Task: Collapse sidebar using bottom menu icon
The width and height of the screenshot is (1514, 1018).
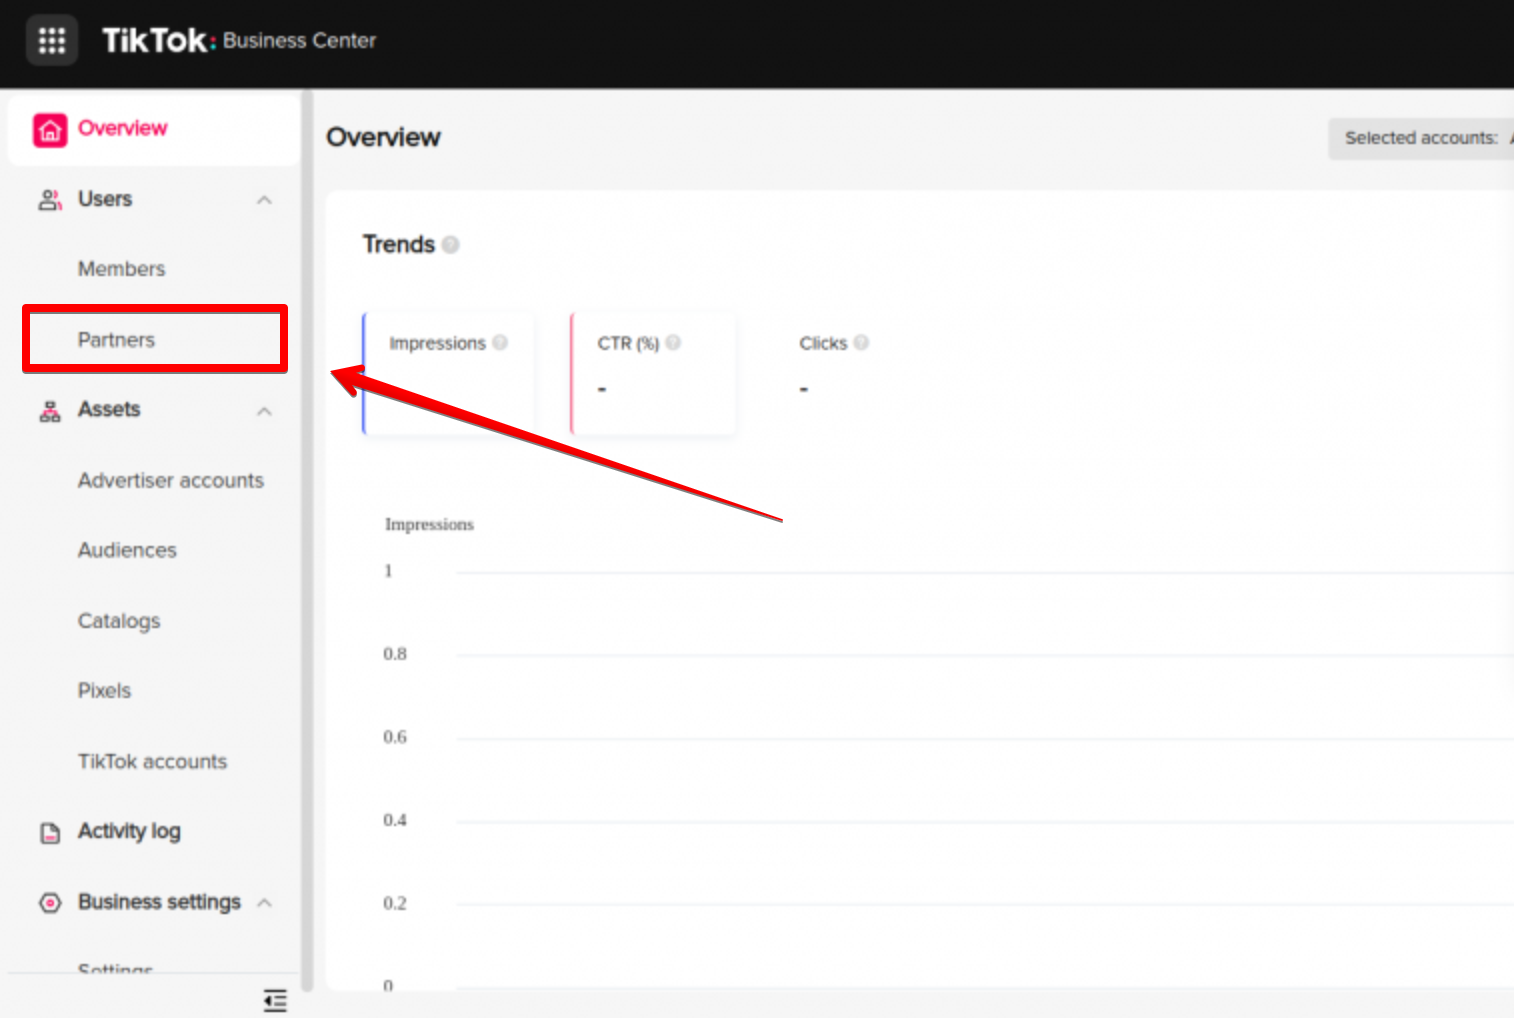Action: click(x=275, y=1000)
